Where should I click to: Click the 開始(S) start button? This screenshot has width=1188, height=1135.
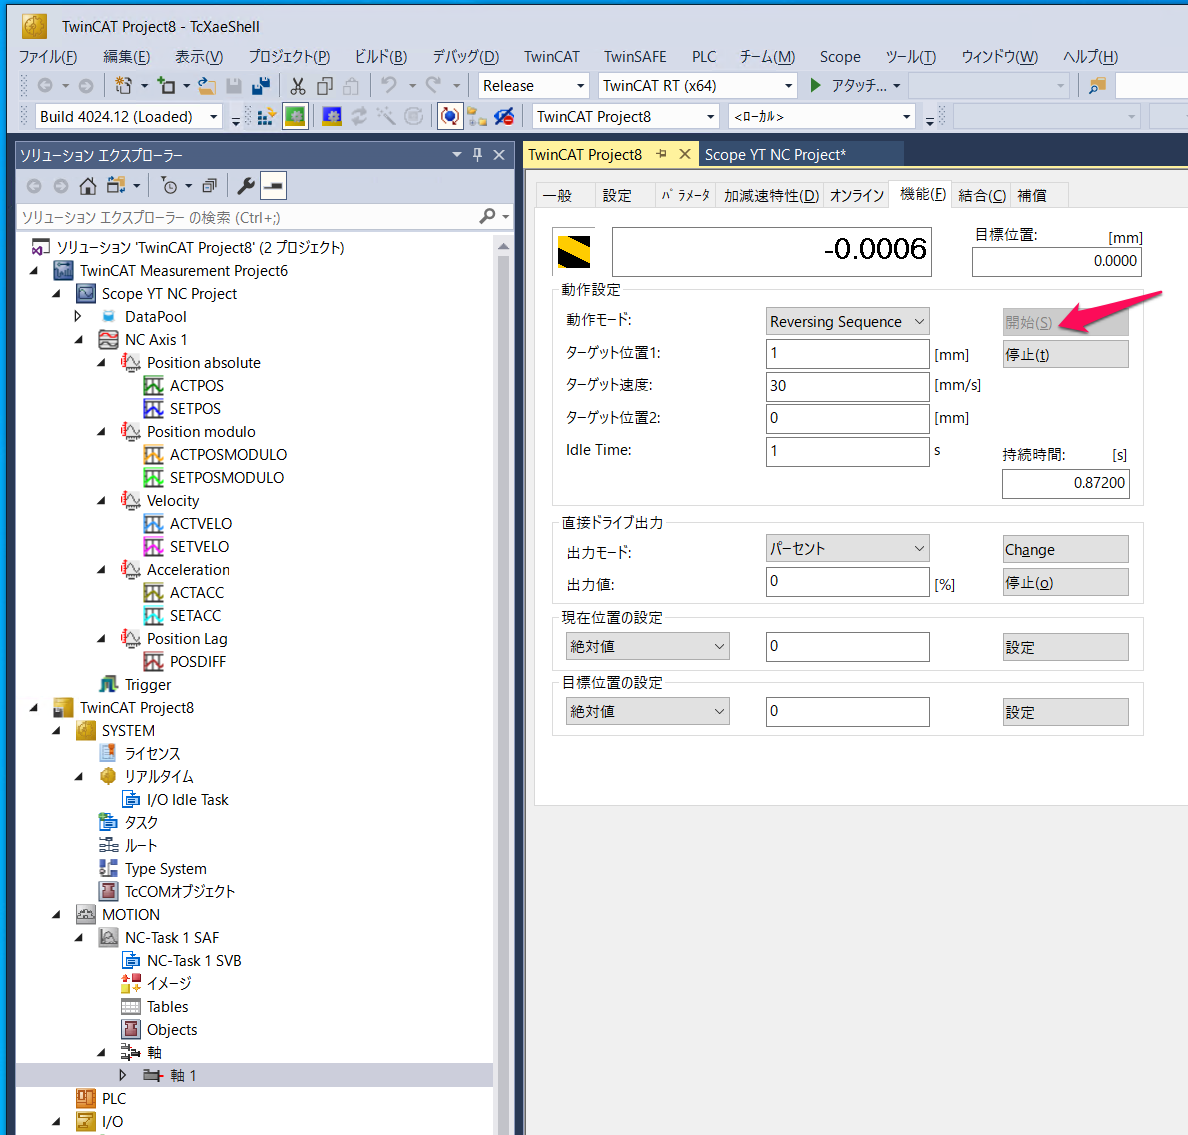coord(1065,322)
